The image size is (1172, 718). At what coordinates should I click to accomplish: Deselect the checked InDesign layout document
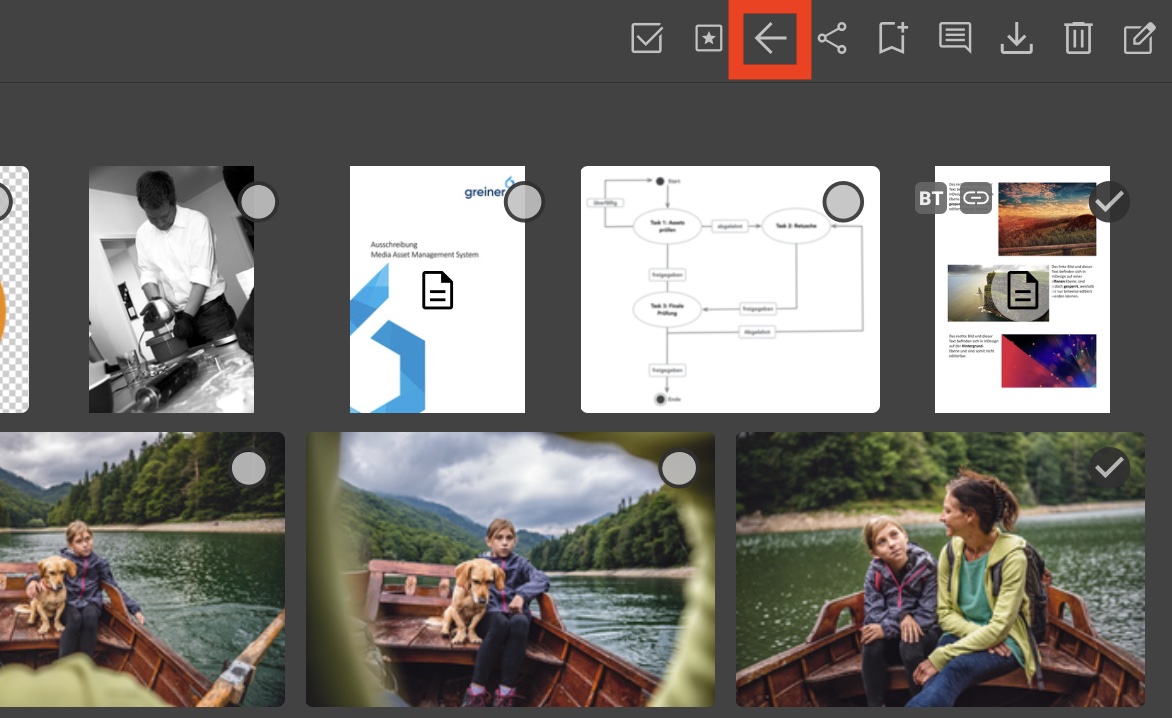pos(1109,202)
